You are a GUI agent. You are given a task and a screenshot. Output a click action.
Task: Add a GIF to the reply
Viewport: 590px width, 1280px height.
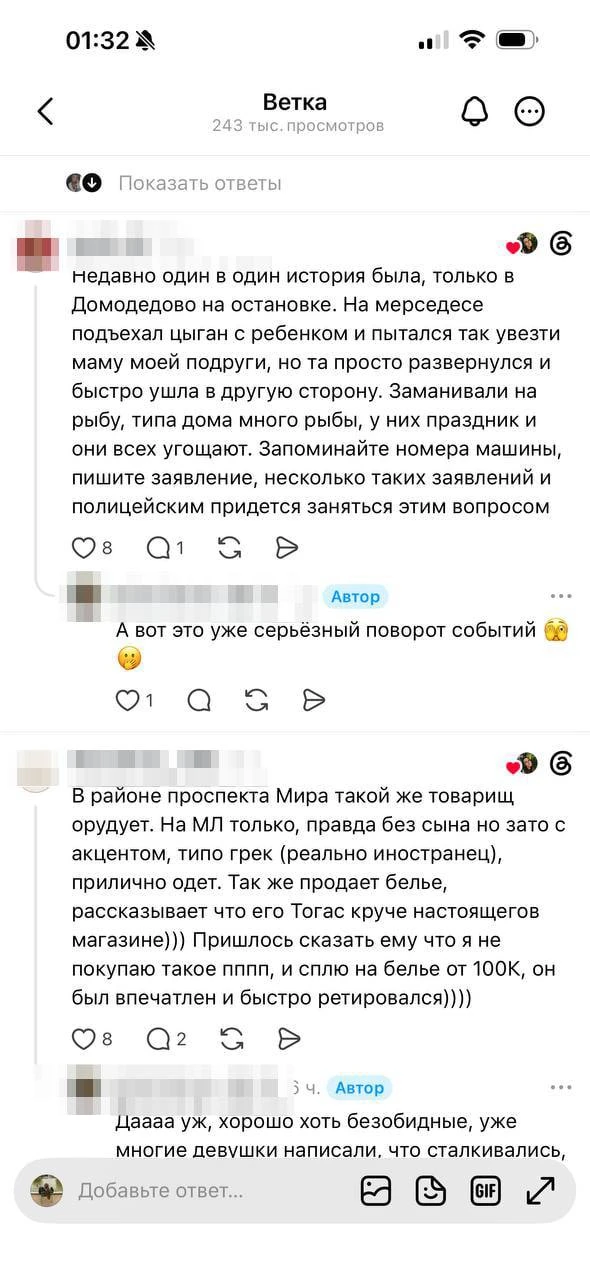(485, 1190)
